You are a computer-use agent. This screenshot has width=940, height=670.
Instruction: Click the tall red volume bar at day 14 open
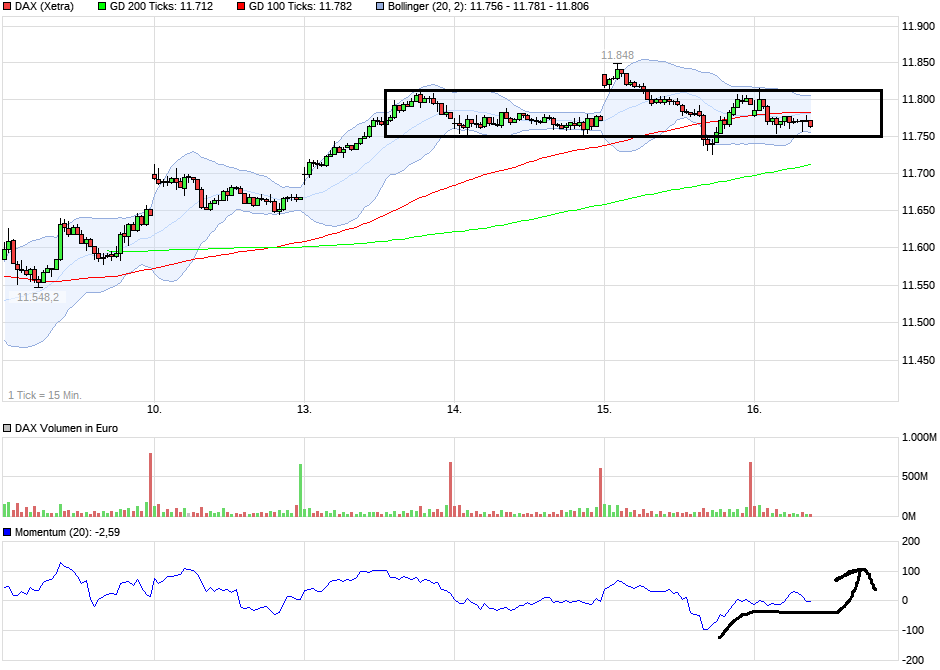450,489
